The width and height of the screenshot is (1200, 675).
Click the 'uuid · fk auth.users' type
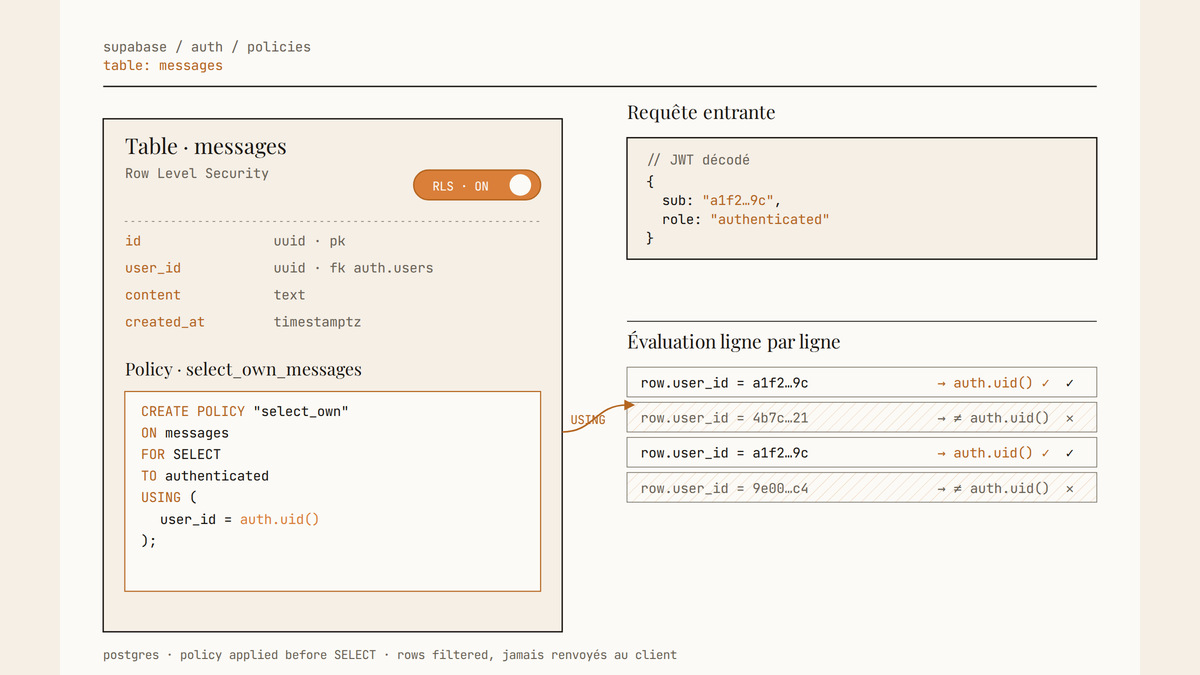pos(353,268)
